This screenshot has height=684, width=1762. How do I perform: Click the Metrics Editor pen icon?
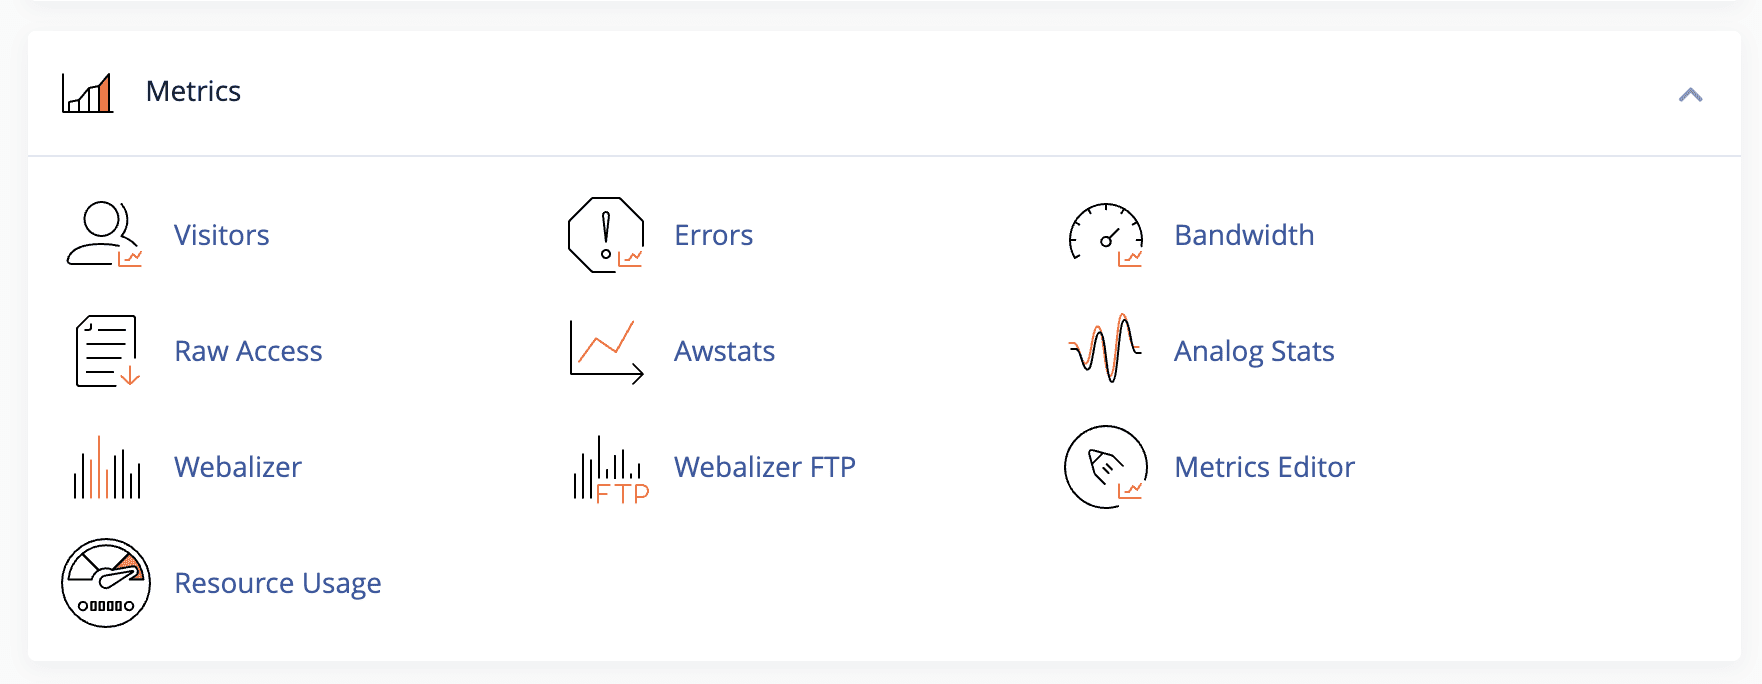pos(1106,467)
